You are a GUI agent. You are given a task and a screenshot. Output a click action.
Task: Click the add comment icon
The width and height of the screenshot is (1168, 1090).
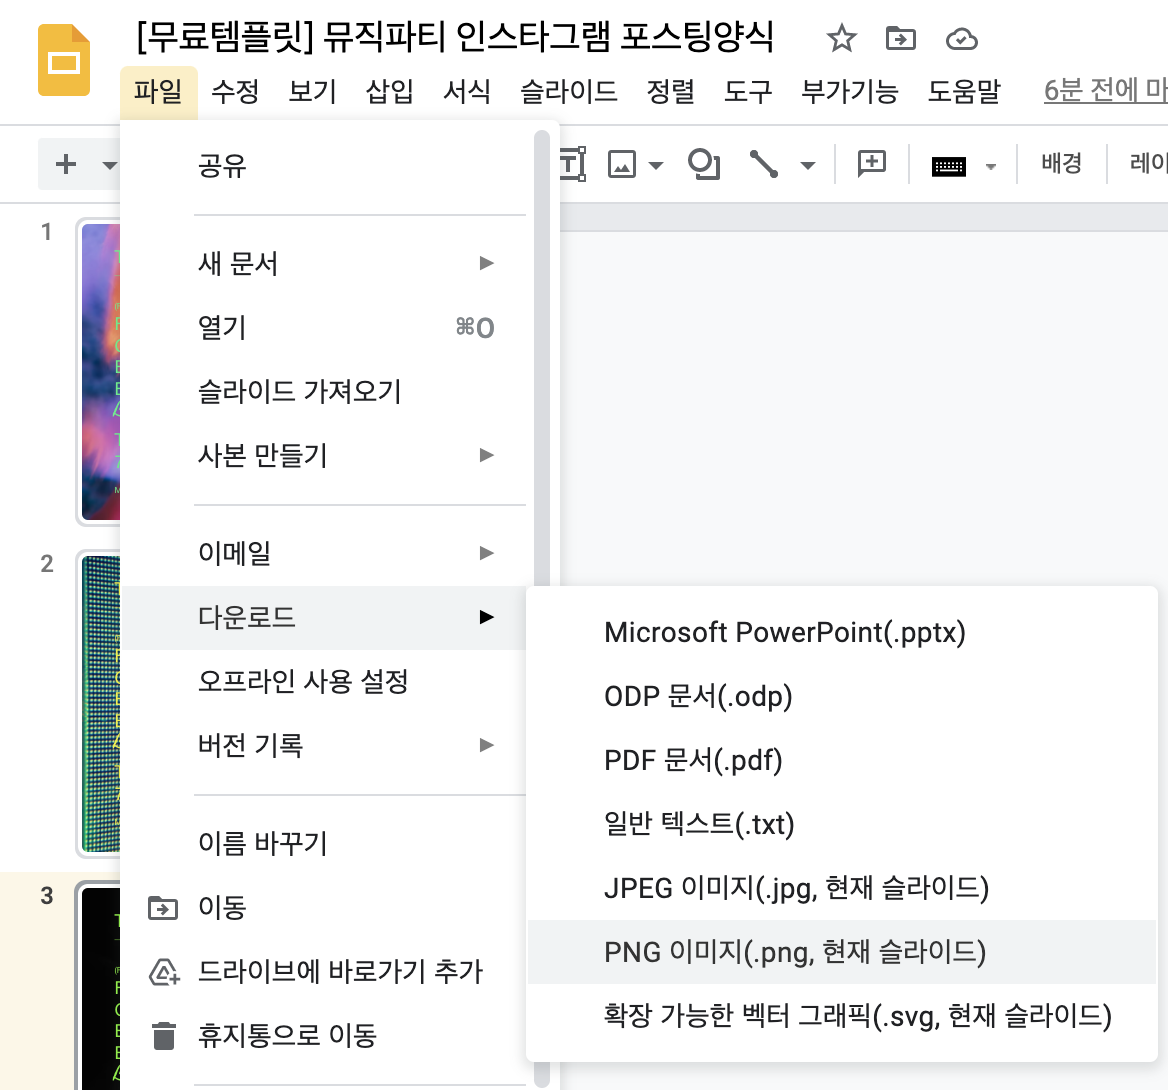point(872,163)
